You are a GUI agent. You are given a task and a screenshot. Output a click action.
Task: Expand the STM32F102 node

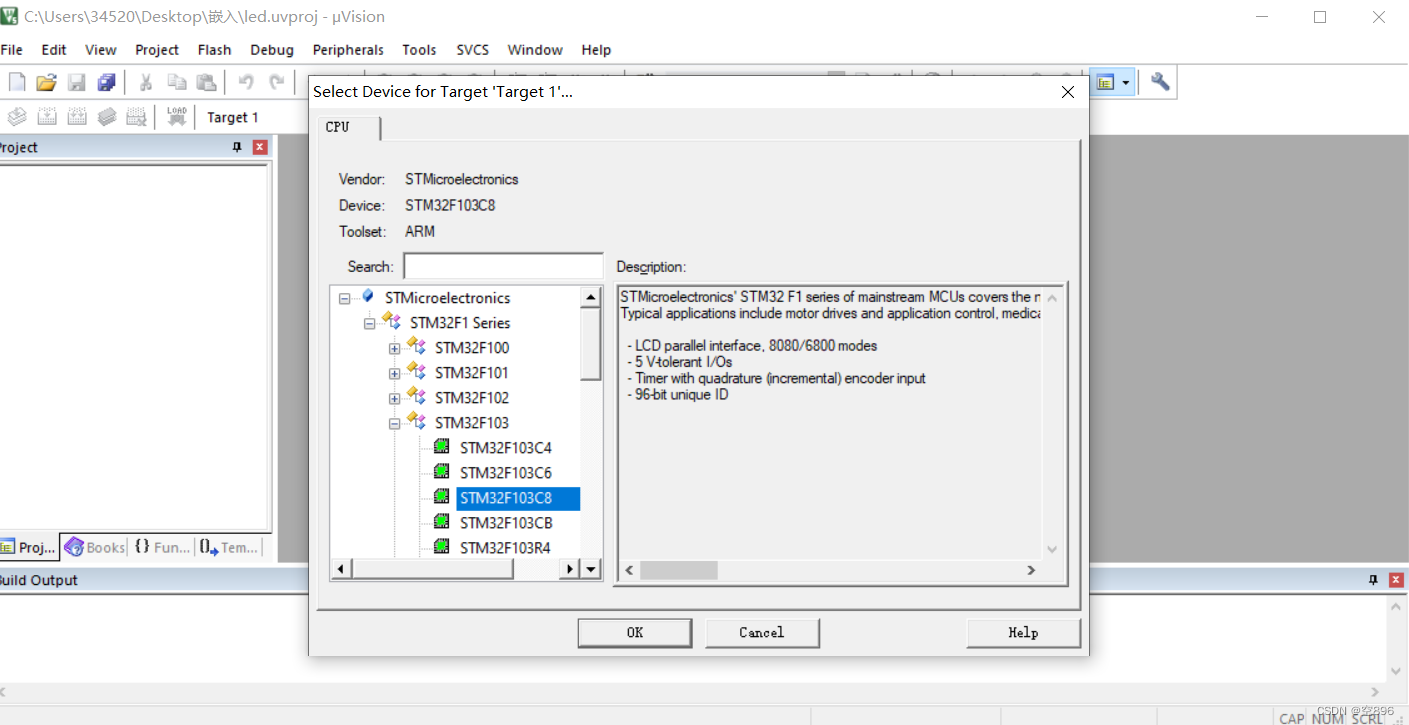(394, 398)
